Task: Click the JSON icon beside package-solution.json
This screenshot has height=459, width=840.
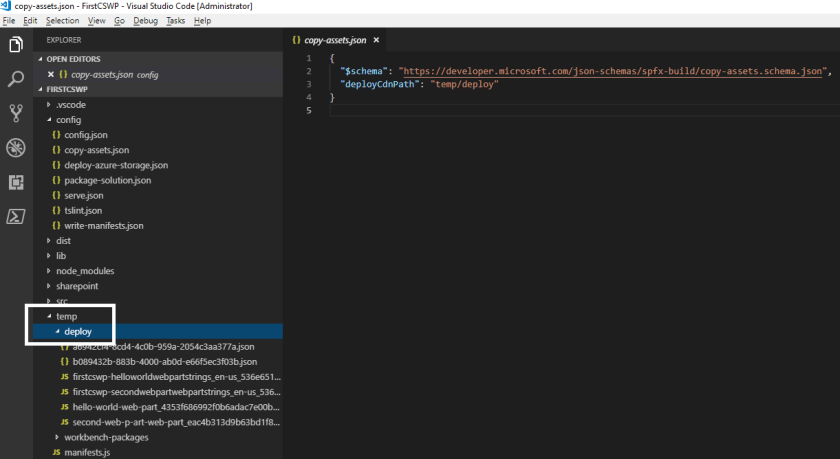Action: pyautogui.click(x=56, y=180)
